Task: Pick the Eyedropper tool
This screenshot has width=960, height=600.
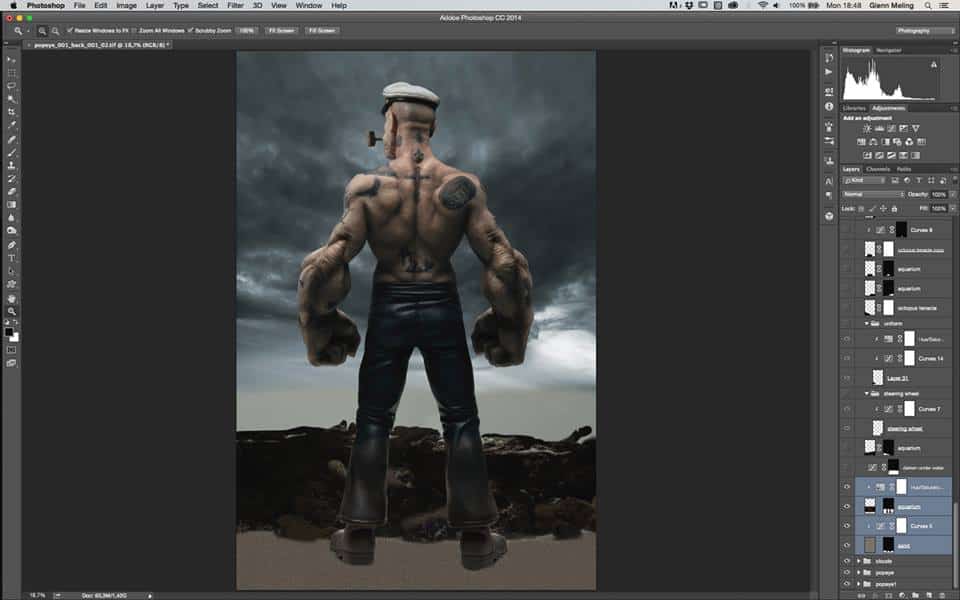Action: 12,125
